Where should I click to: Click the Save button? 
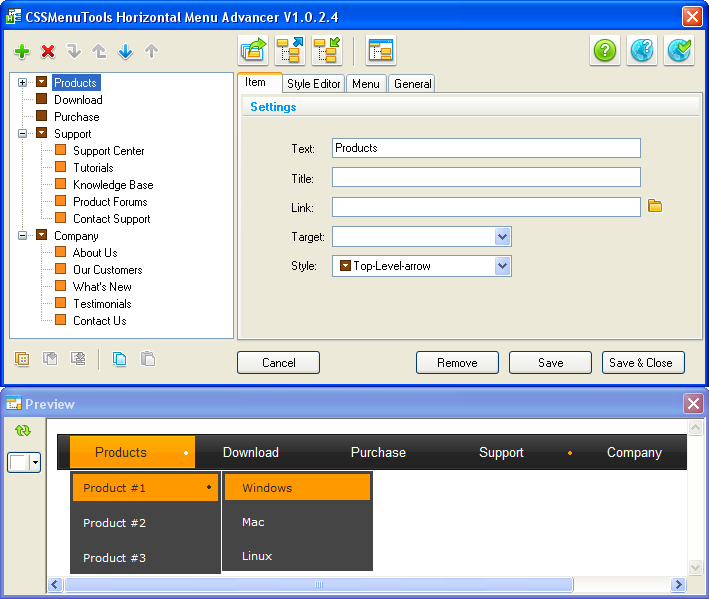(550, 363)
